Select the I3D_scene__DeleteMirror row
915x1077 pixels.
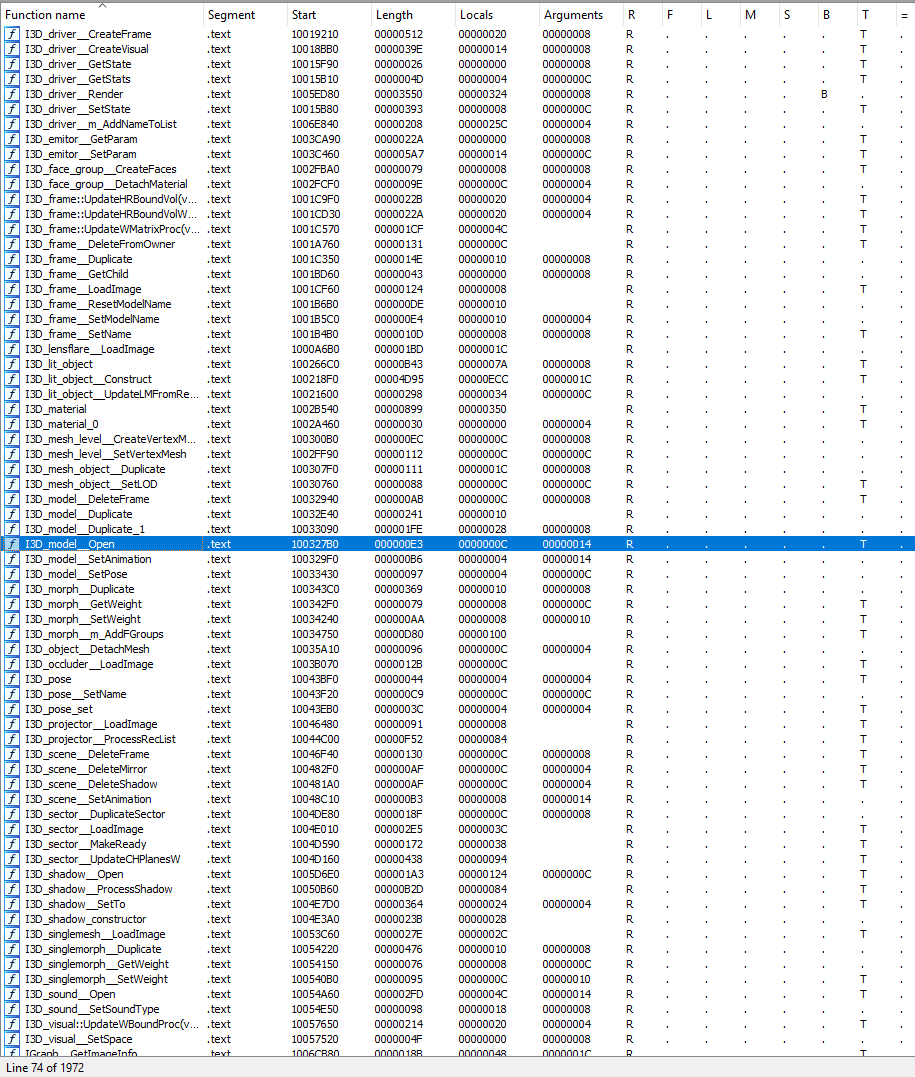click(x=100, y=769)
